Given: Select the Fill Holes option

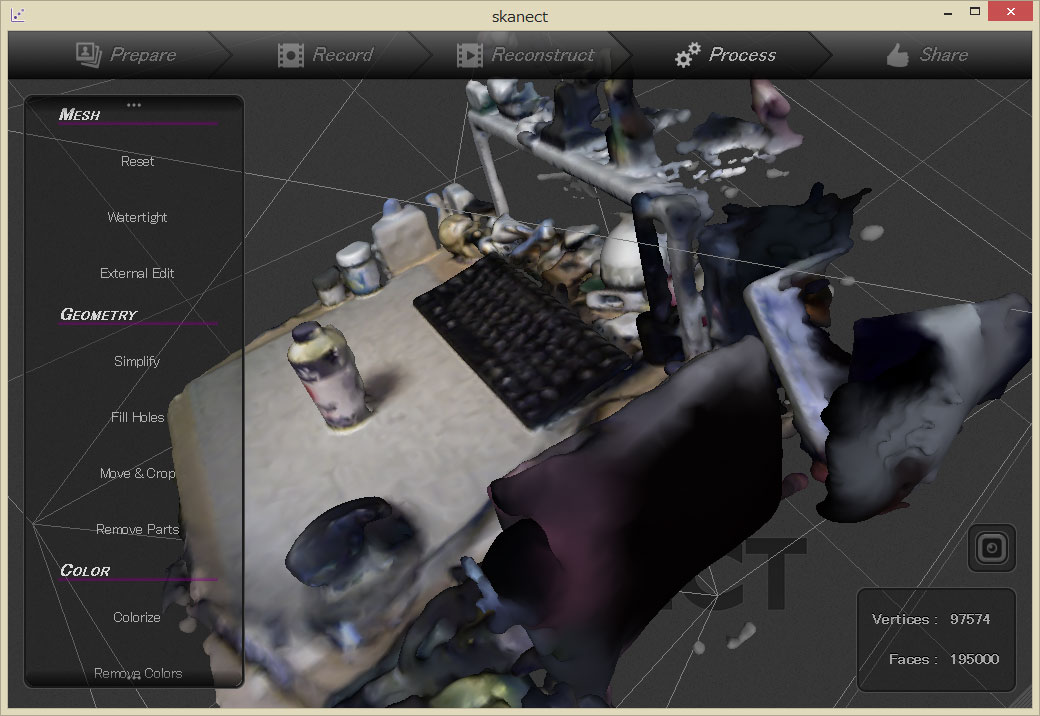Looking at the screenshot, I should click(137, 417).
